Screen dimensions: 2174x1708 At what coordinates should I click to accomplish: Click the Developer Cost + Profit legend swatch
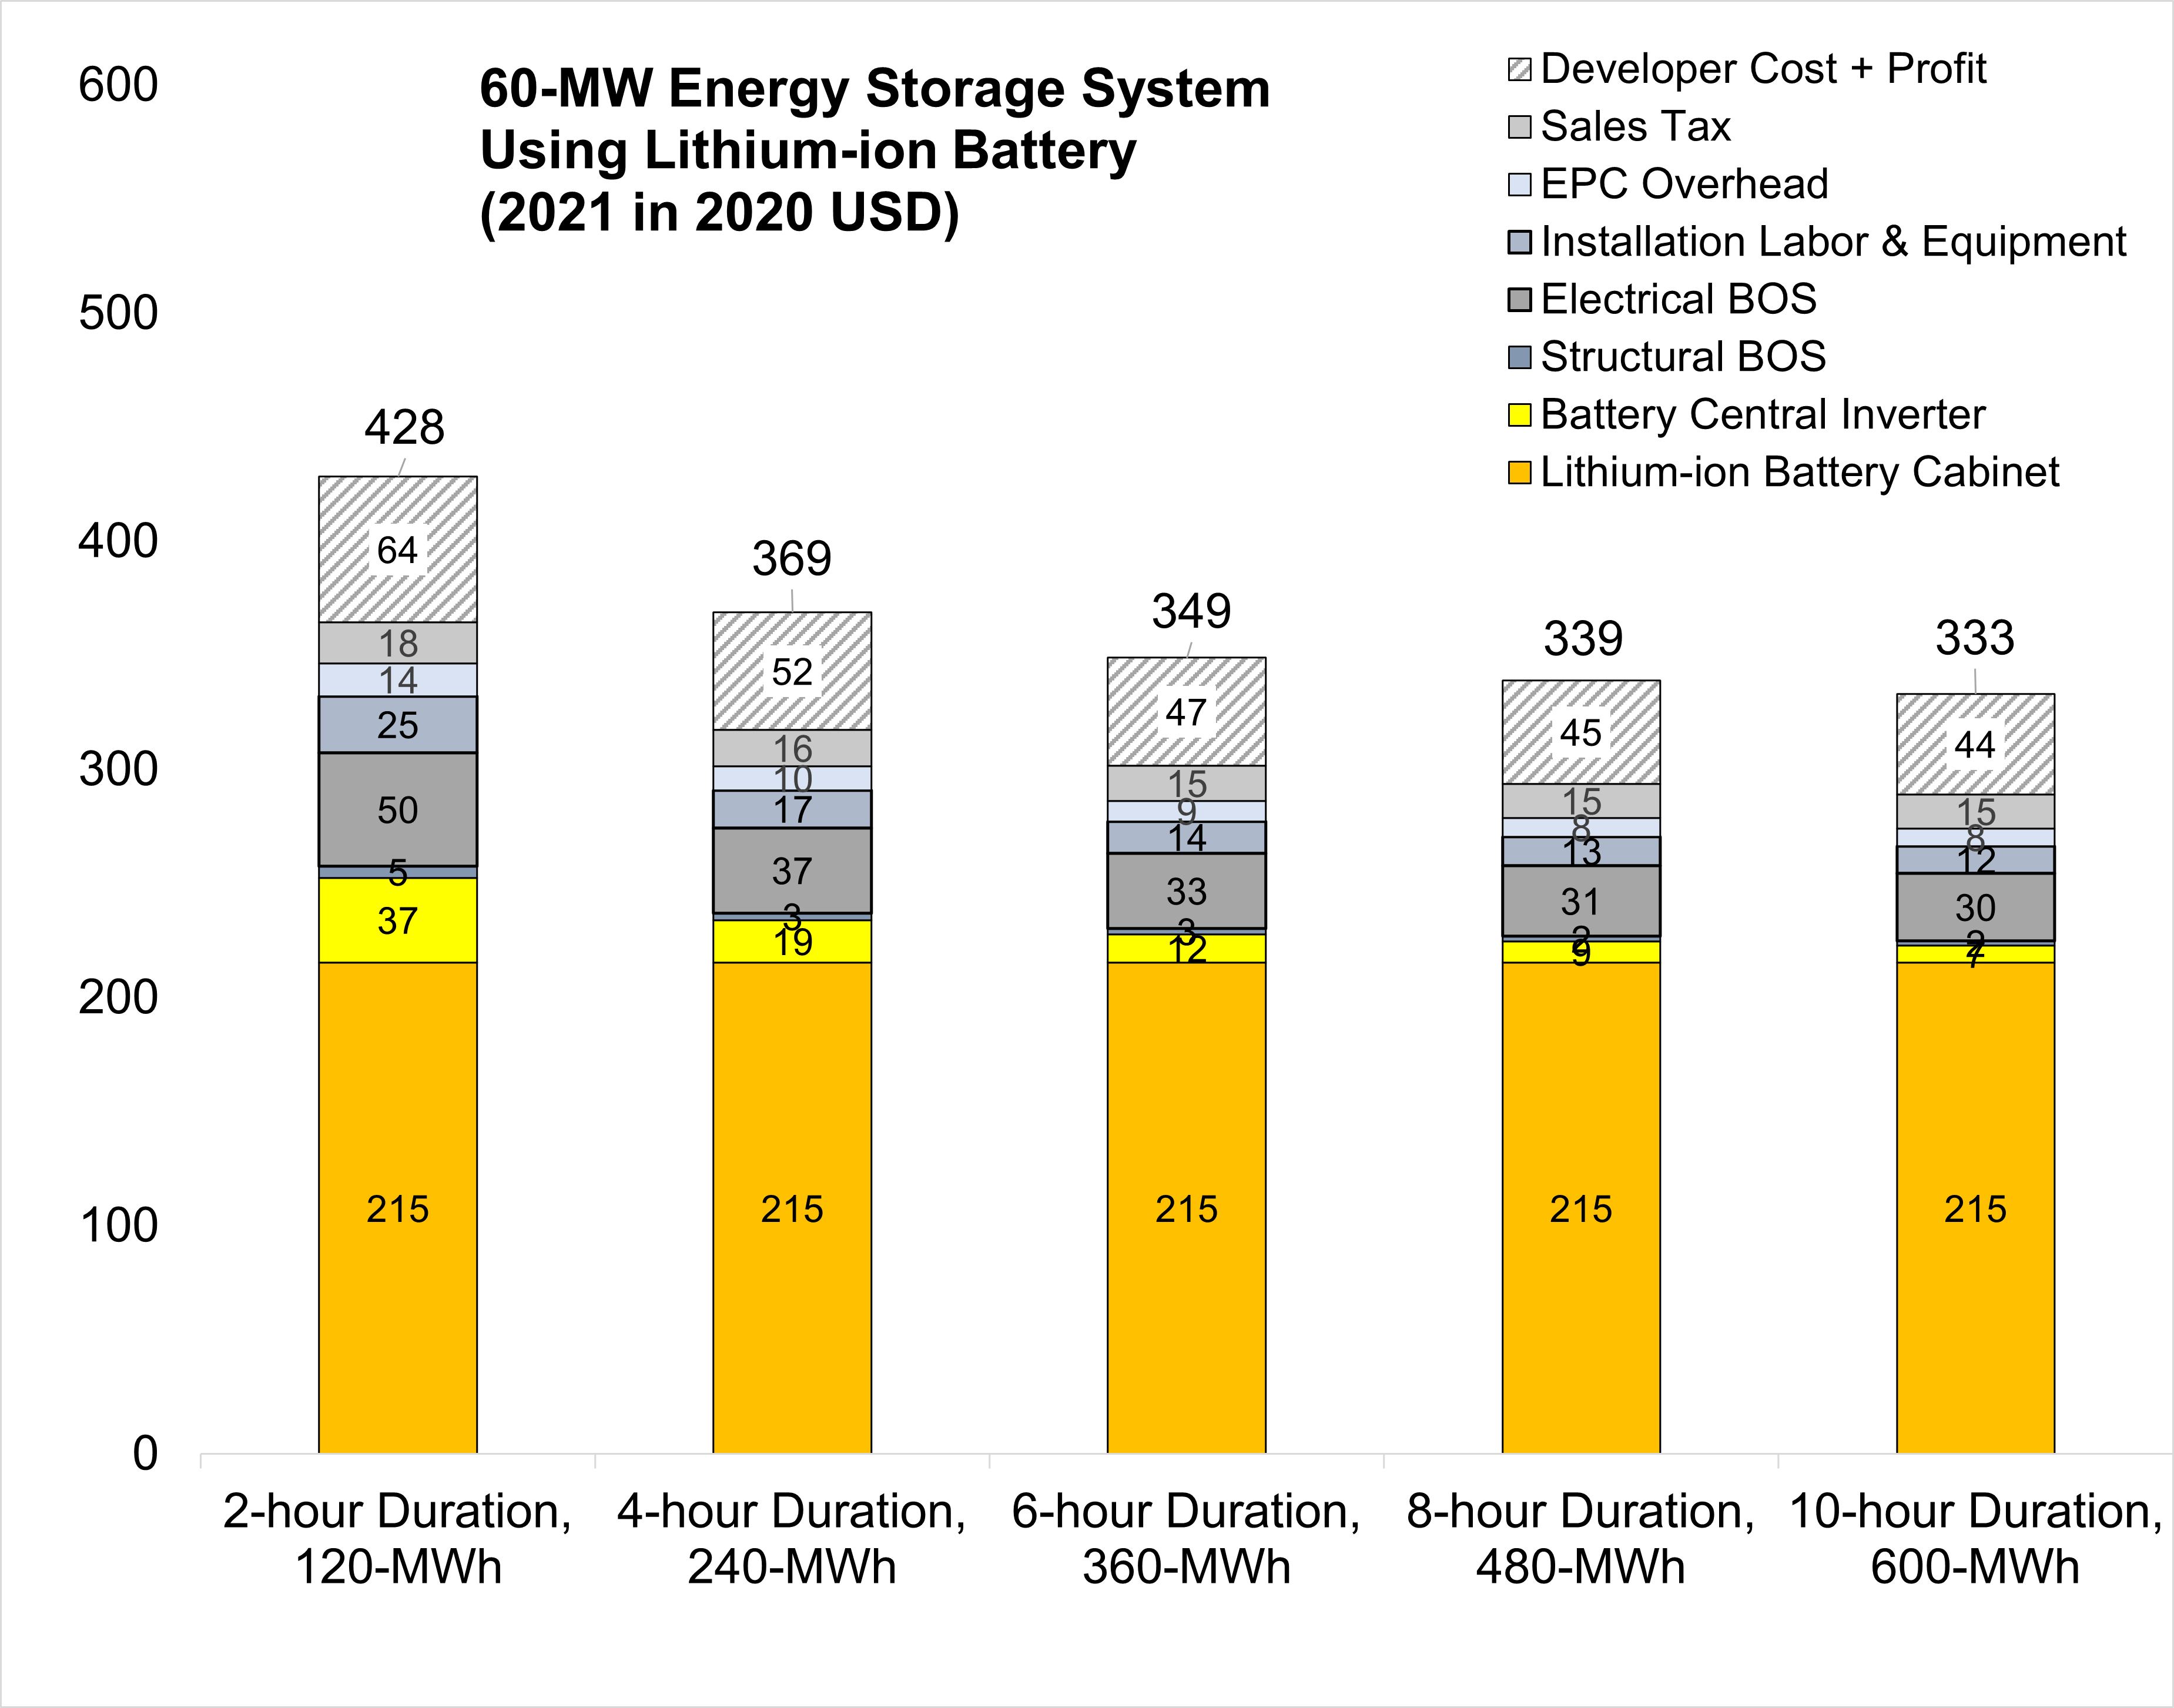pyautogui.click(x=1519, y=69)
